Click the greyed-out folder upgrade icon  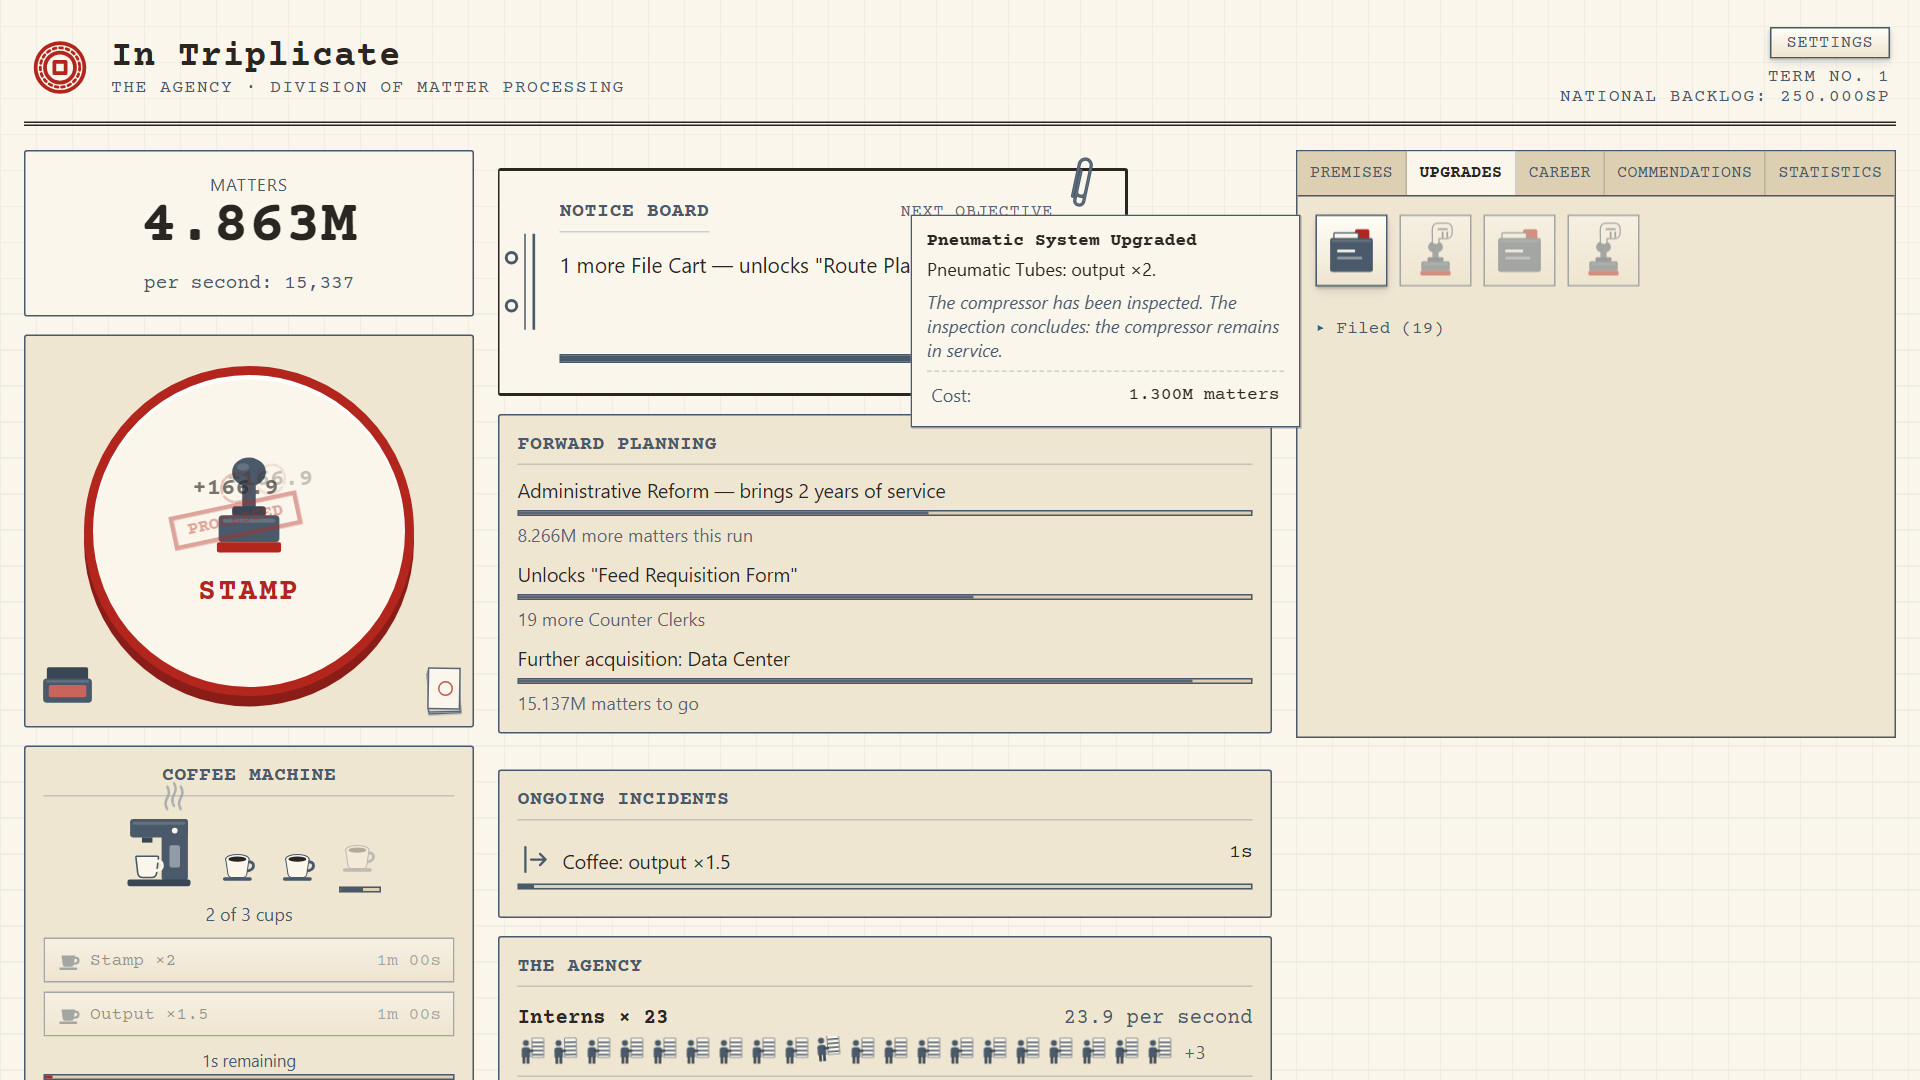click(x=1519, y=251)
